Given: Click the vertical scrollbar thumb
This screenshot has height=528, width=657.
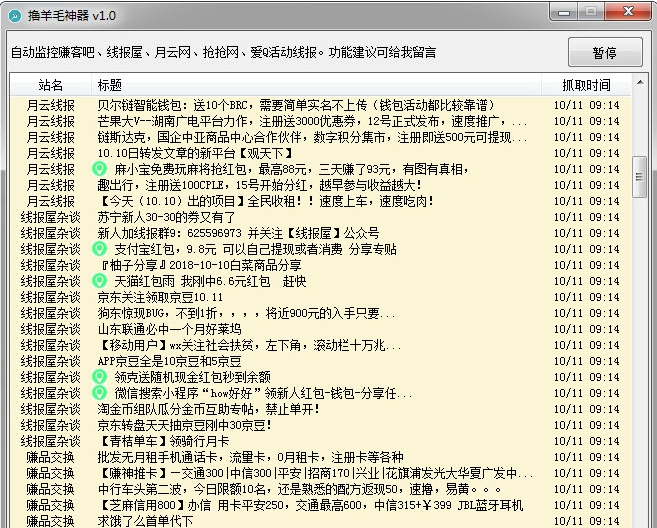Looking at the screenshot, I should (x=639, y=176).
